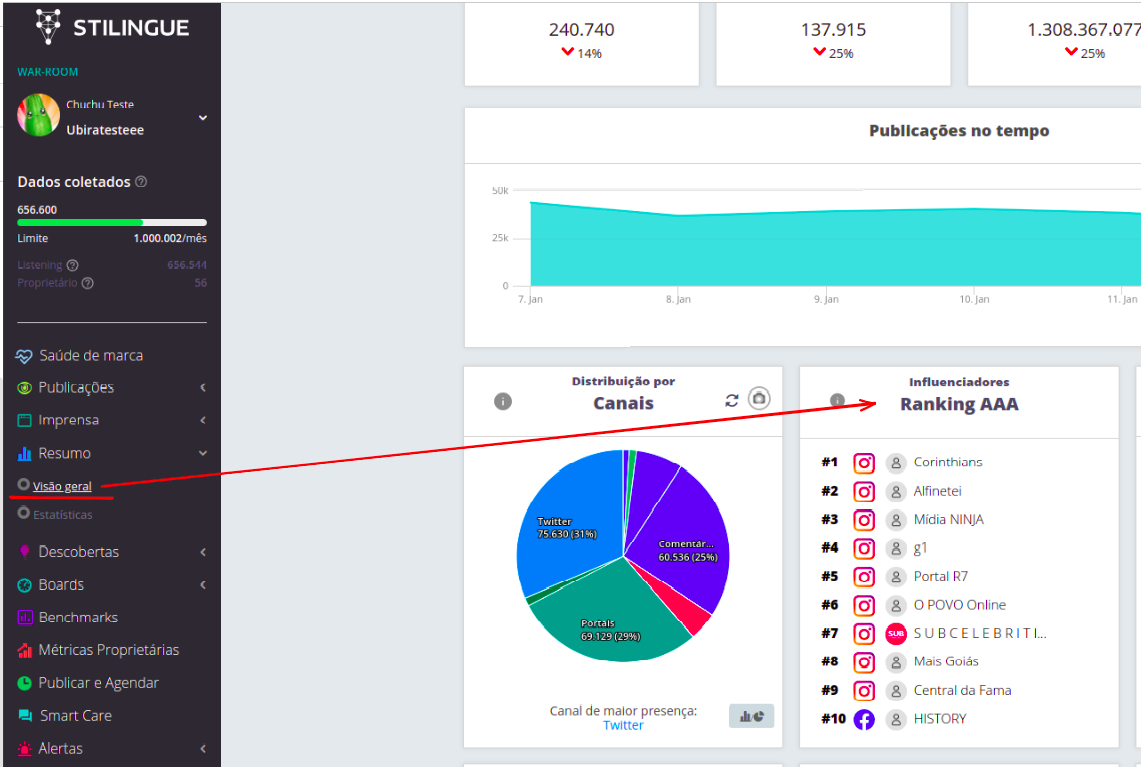Click the help icon beside Dados coletados

coord(141,182)
